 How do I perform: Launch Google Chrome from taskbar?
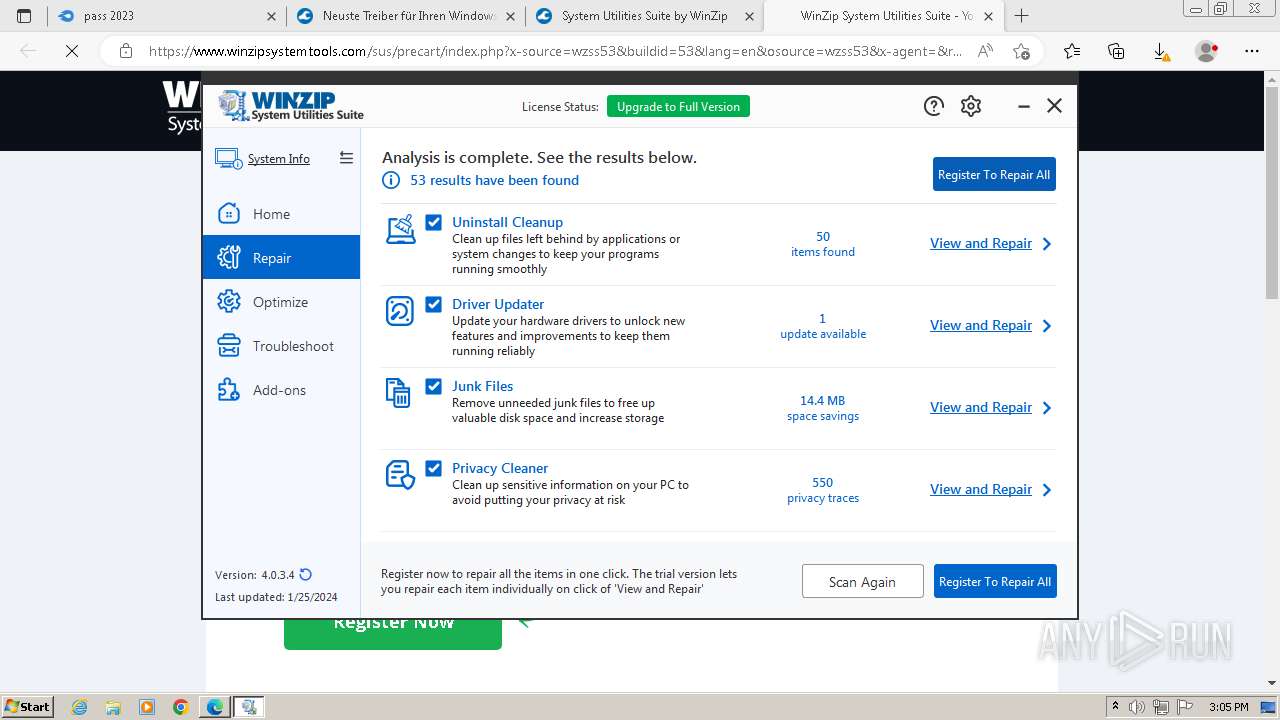[x=181, y=707]
